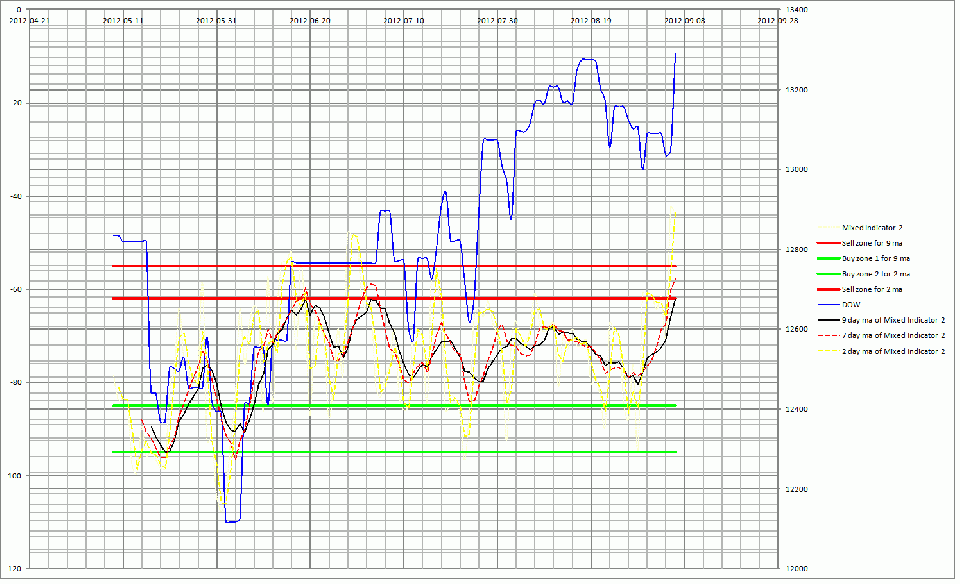The image size is (960, 584).
Task: Click the black line key for 9 day ma
Action: pyautogui.click(x=828, y=320)
